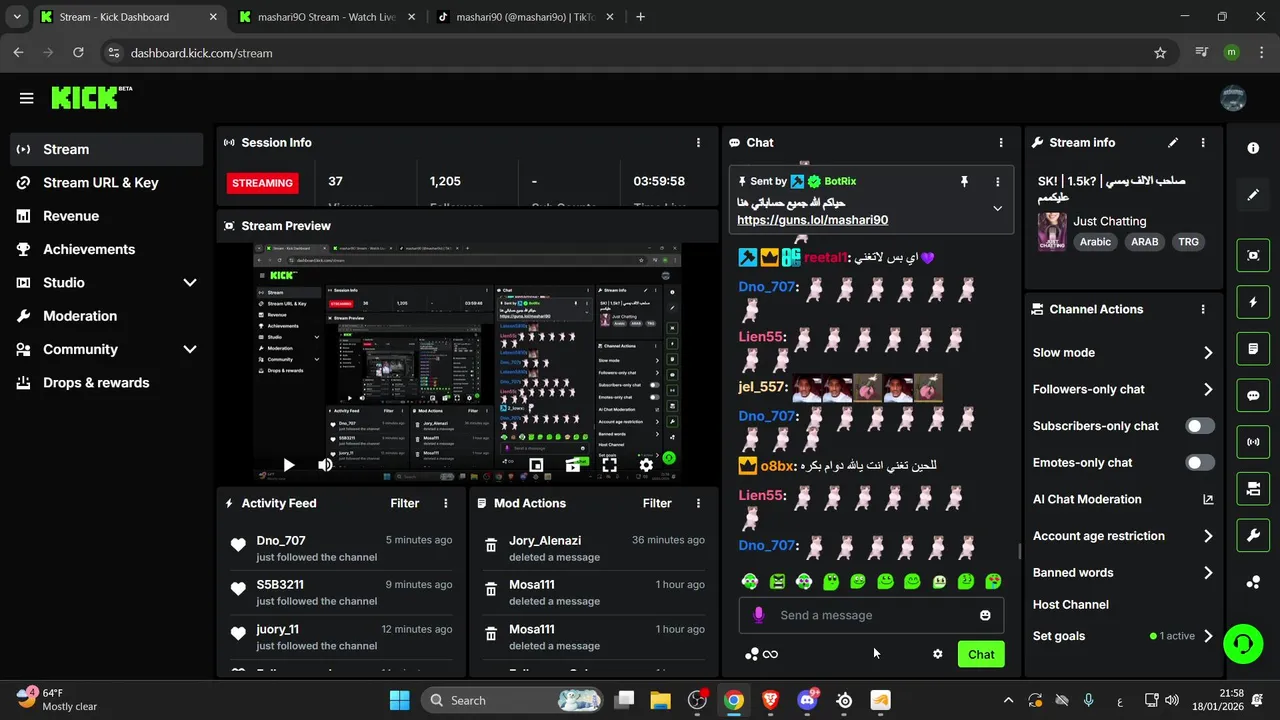1280x720 pixels.
Task: Go to Revenue in sidebar
Action: pyautogui.click(x=107, y=216)
